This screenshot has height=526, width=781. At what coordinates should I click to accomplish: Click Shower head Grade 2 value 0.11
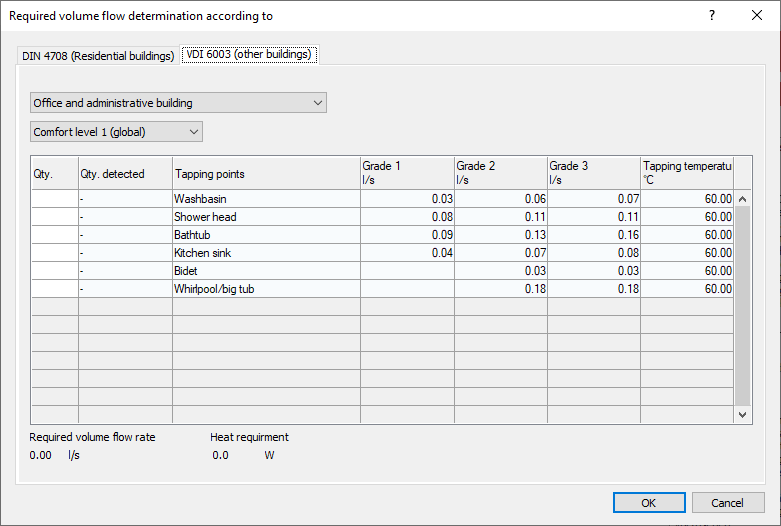(501, 217)
